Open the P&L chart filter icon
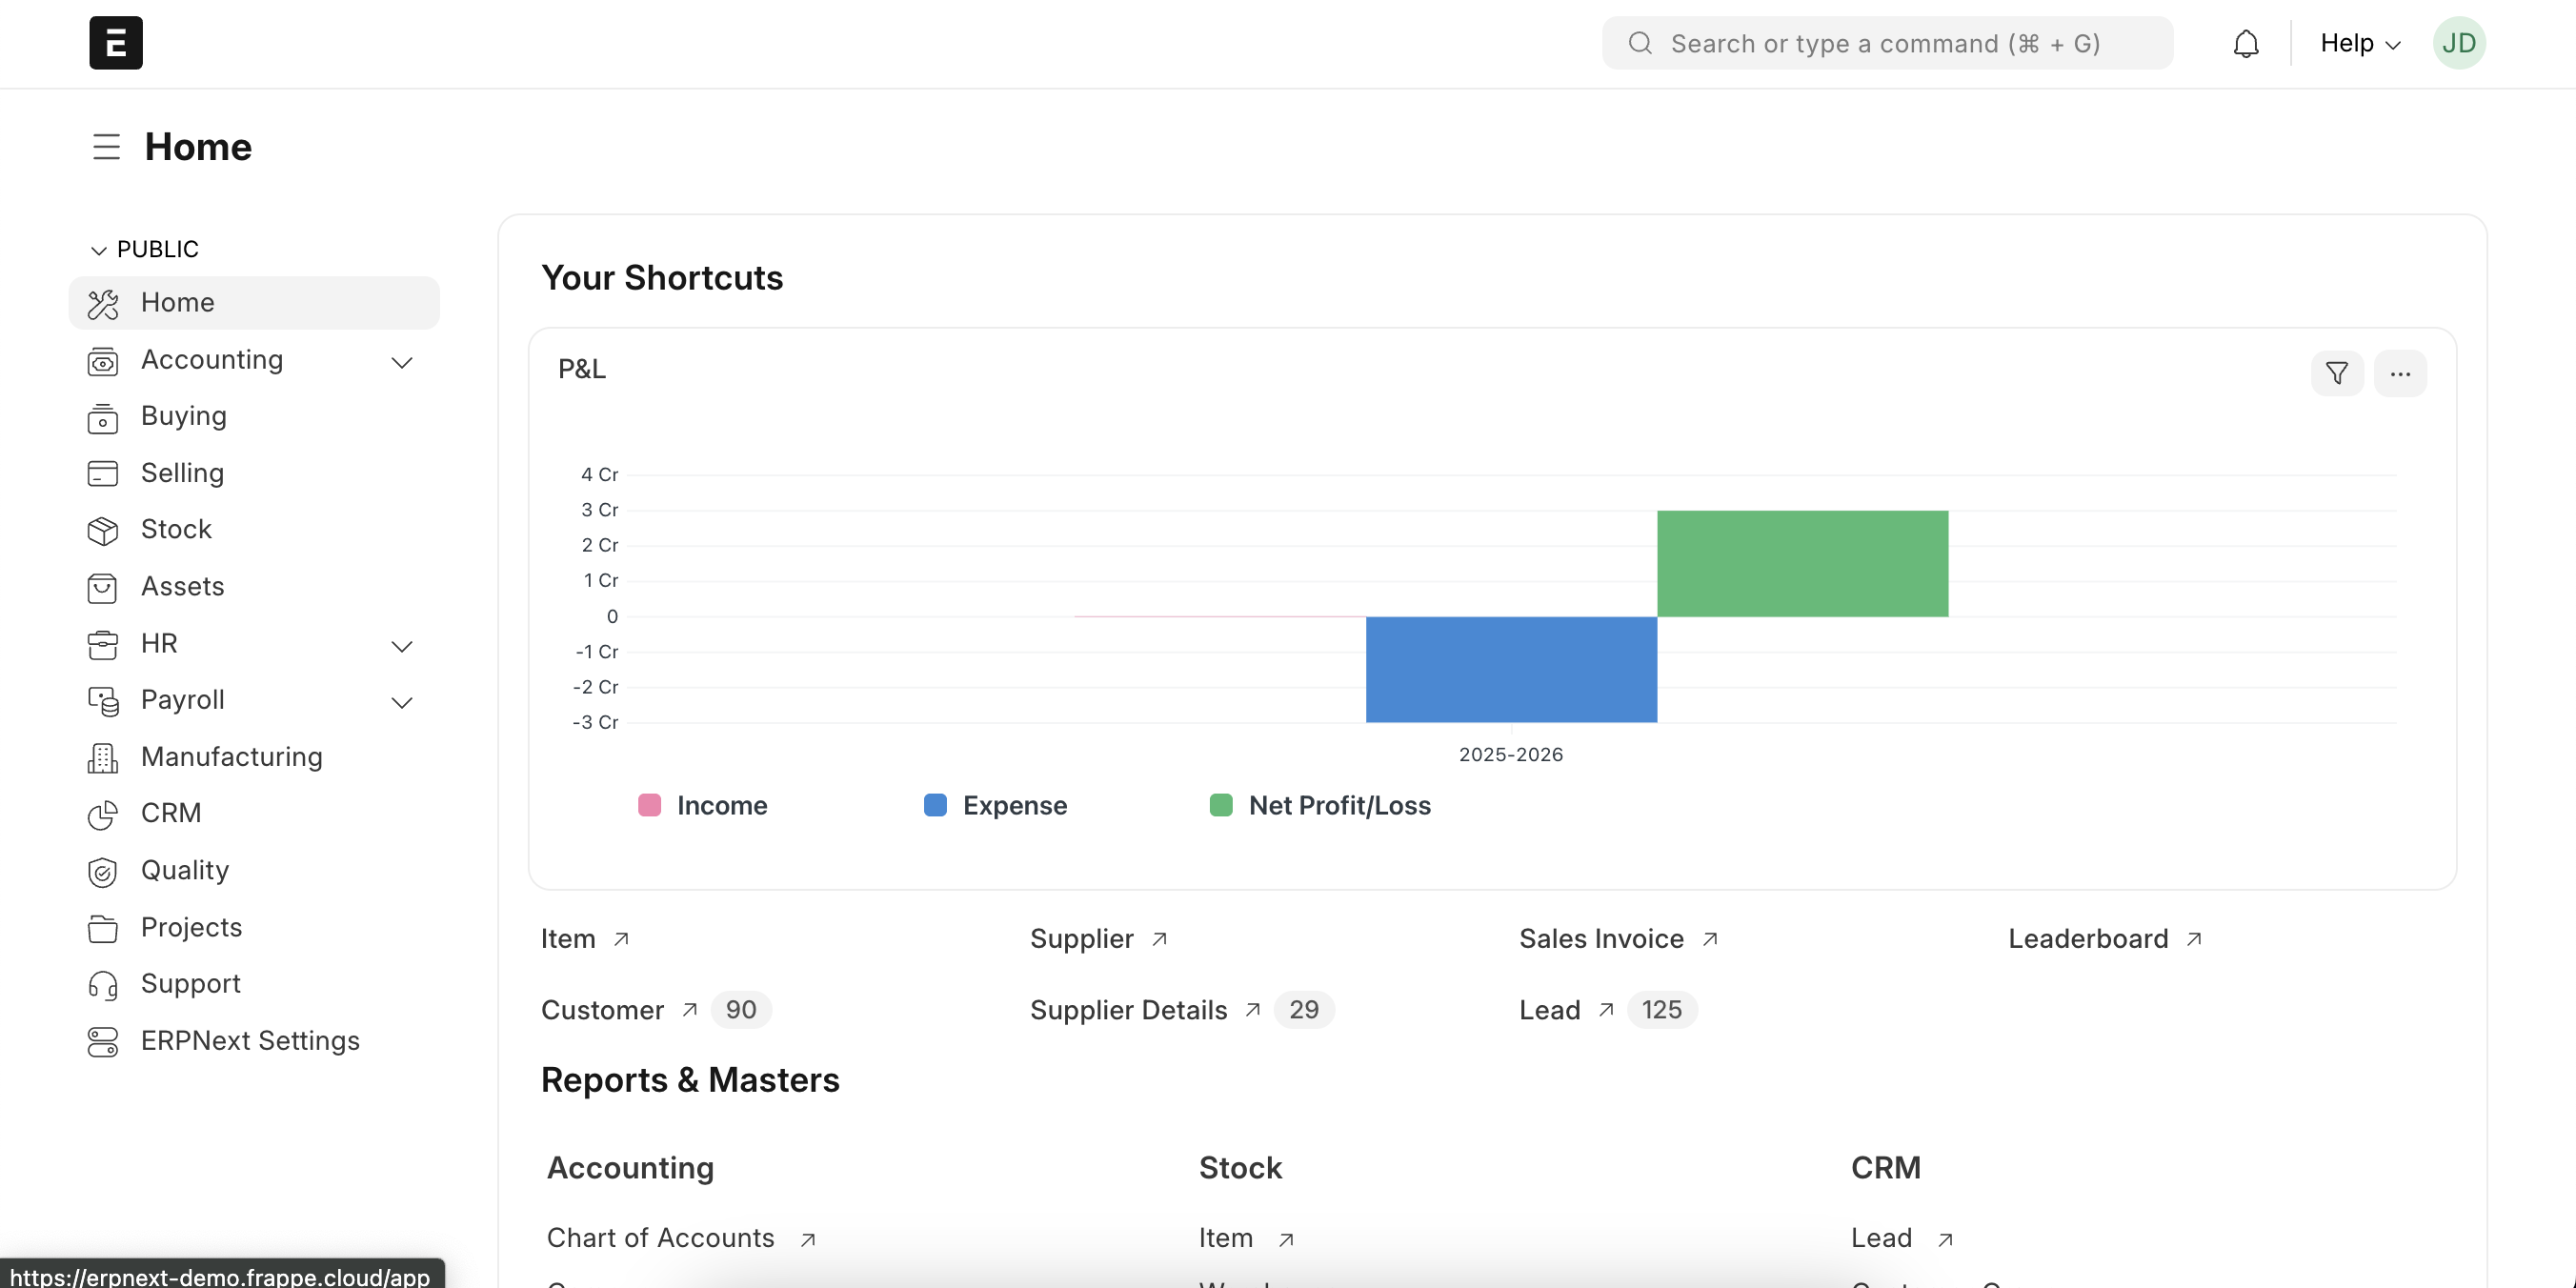 (2337, 373)
